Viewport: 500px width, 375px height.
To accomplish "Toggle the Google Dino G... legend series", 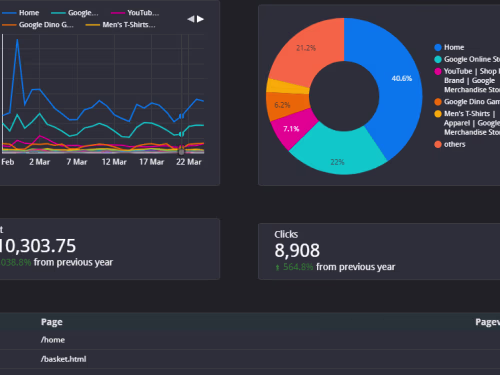I will coord(38,25).
